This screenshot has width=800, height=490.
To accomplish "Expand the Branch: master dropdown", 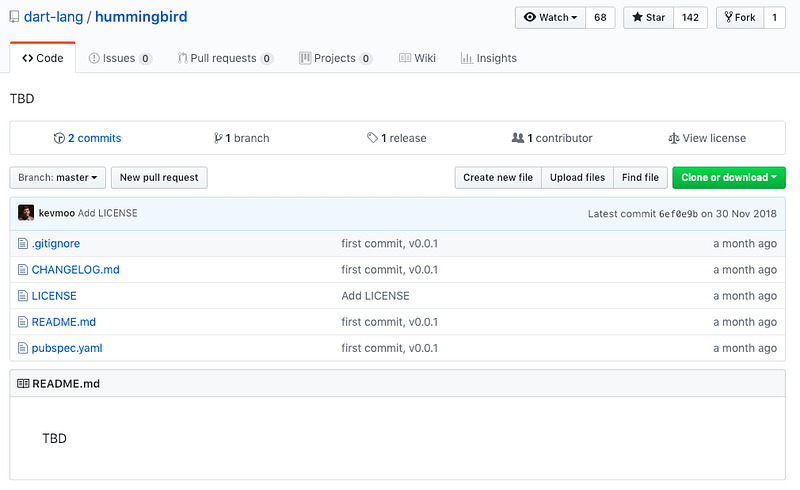I will (58, 178).
